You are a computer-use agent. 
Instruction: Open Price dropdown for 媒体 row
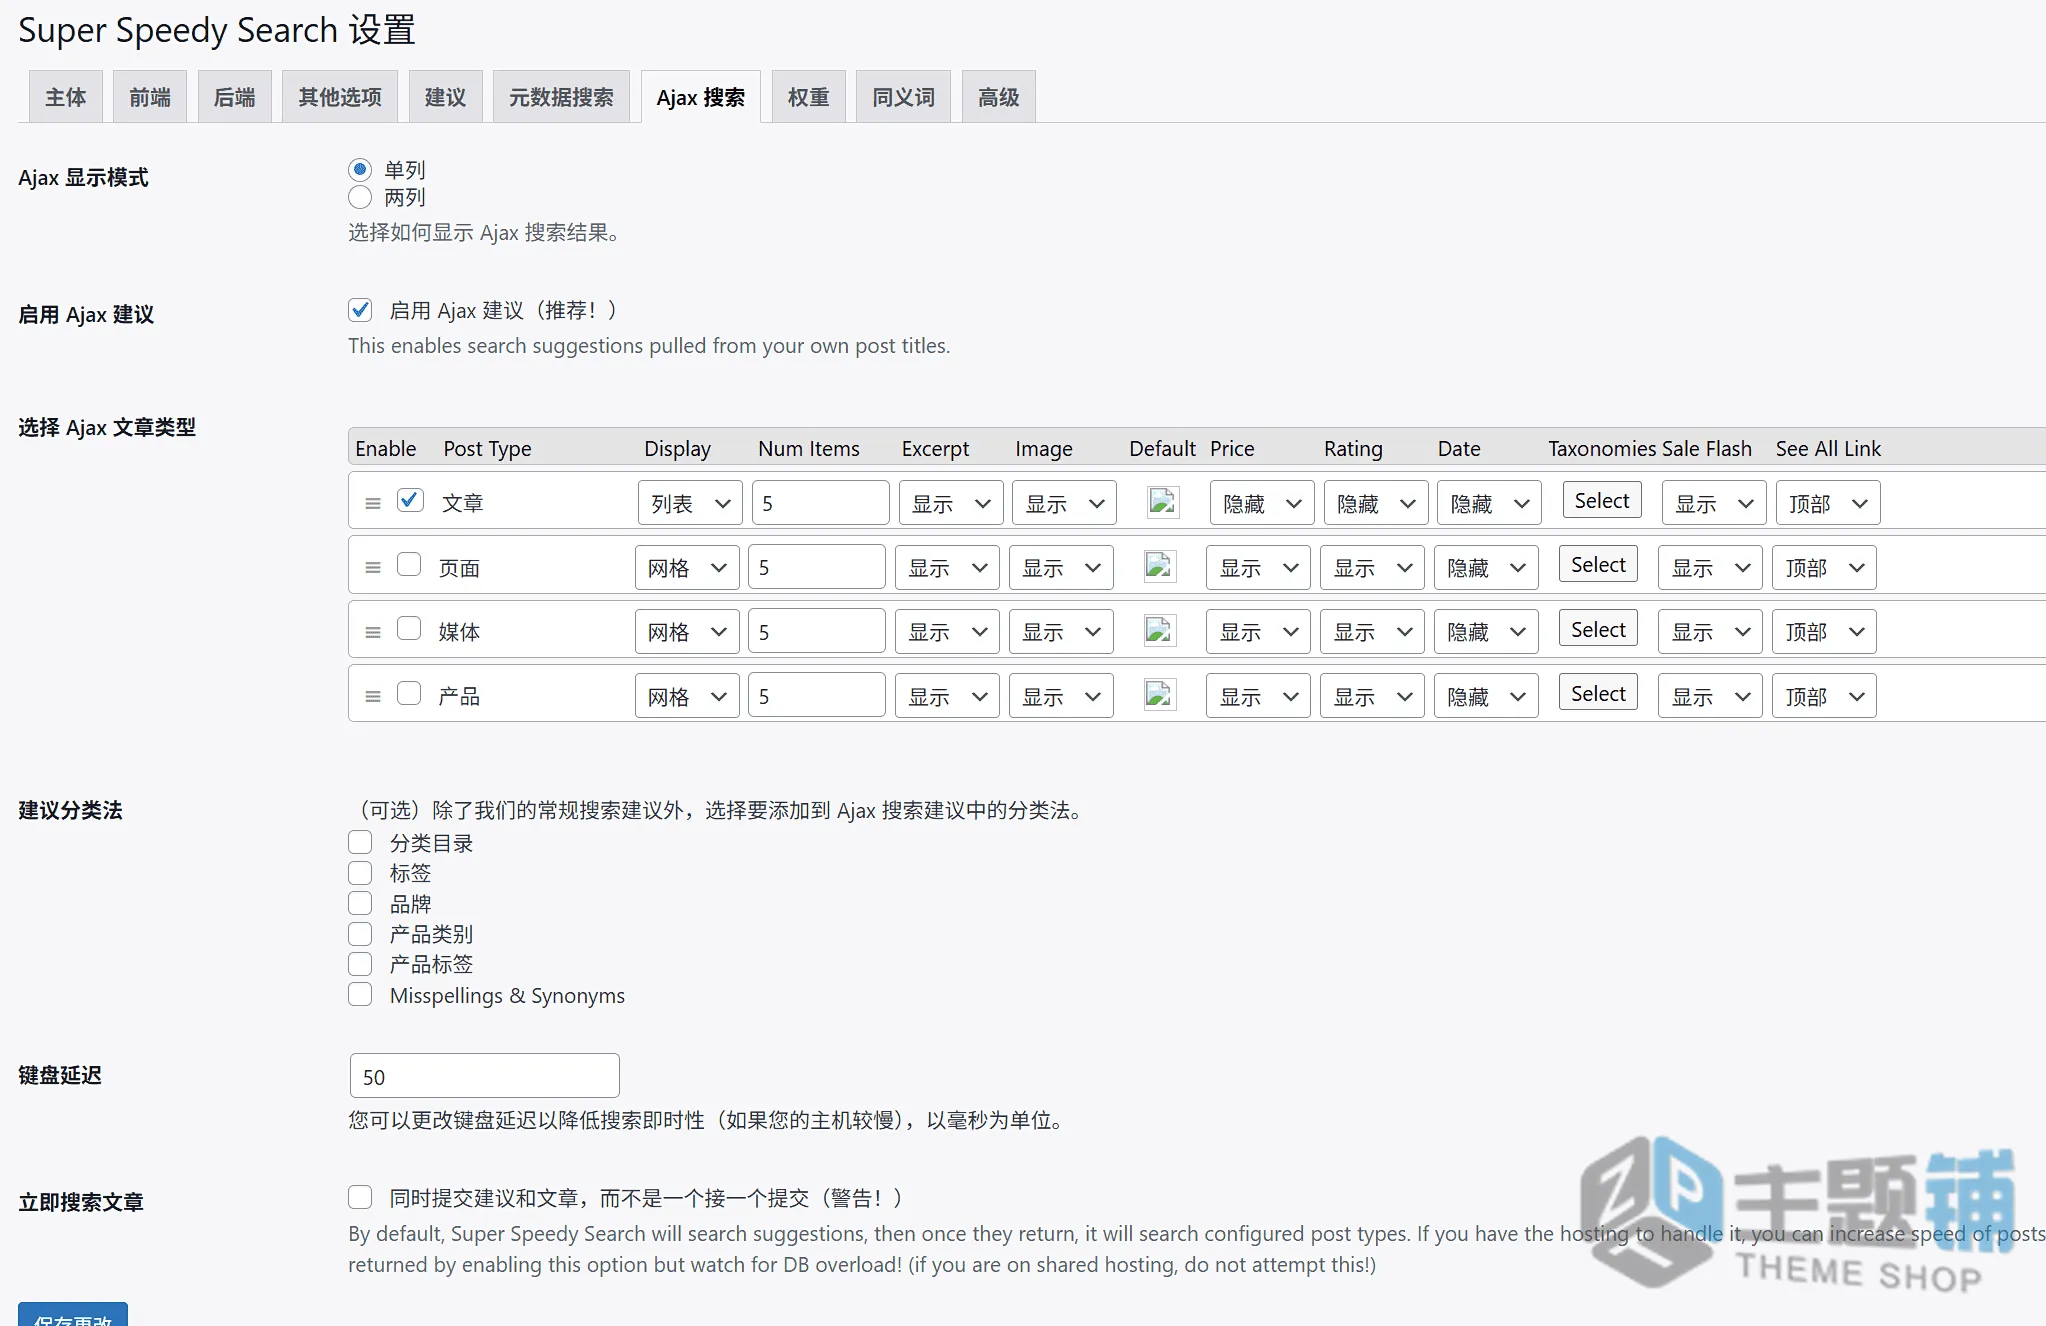1258,632
